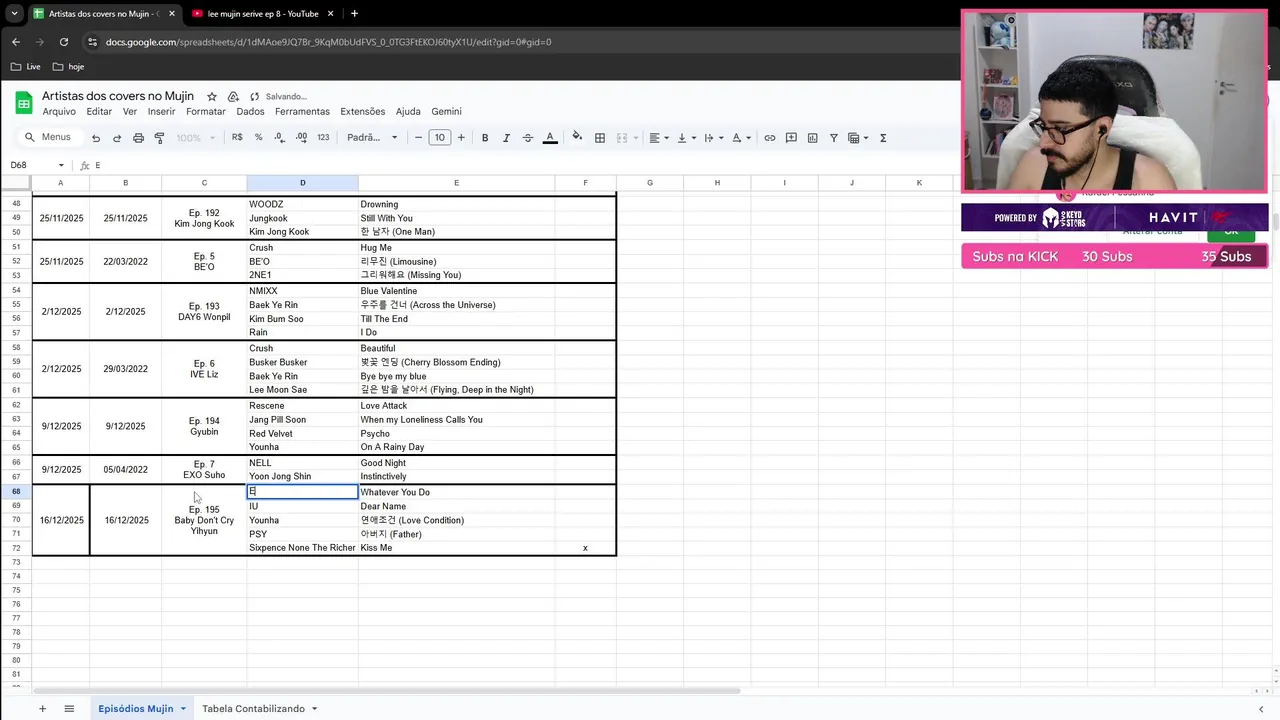Decrease decimal places
The width and height of the screenshot is (1280, 720).
pyautogui.click(x=279, y=138)
